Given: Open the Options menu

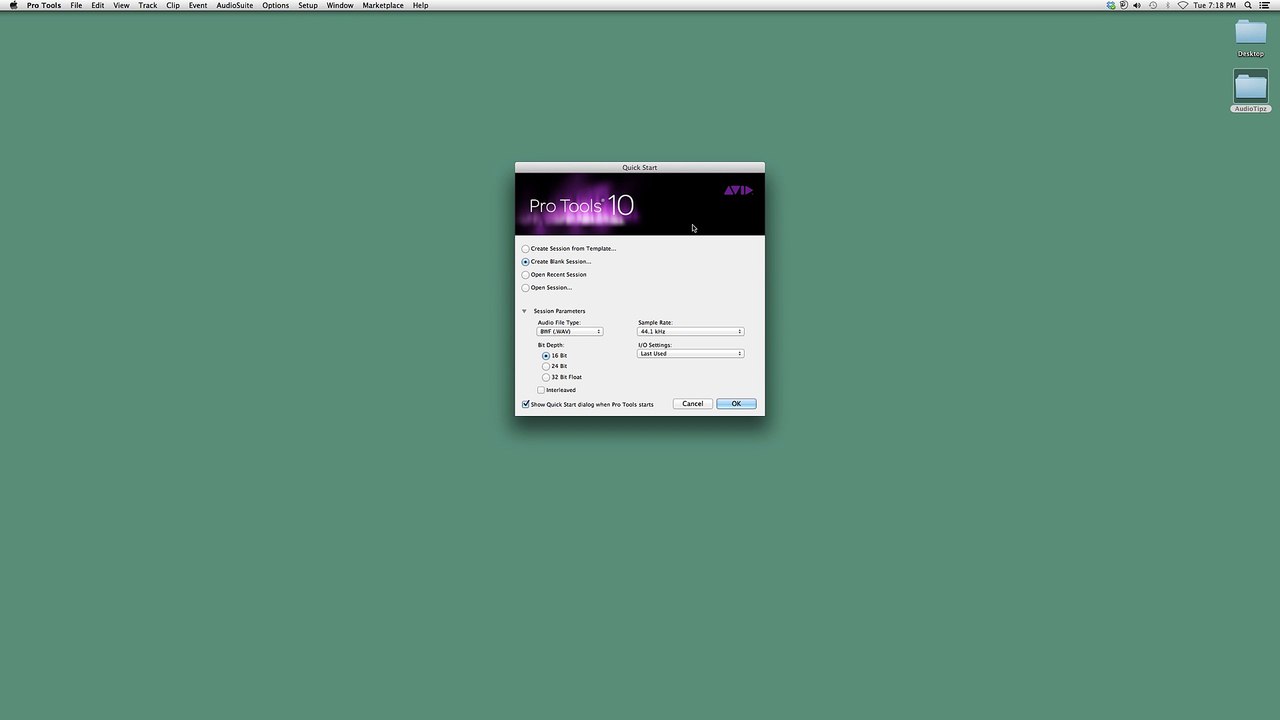Looking at the screenshot, I should pos(276,5).
